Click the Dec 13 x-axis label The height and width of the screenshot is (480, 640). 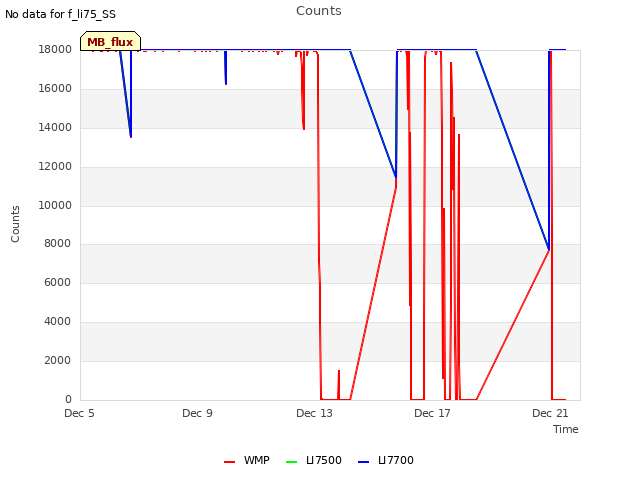(314, 413)
